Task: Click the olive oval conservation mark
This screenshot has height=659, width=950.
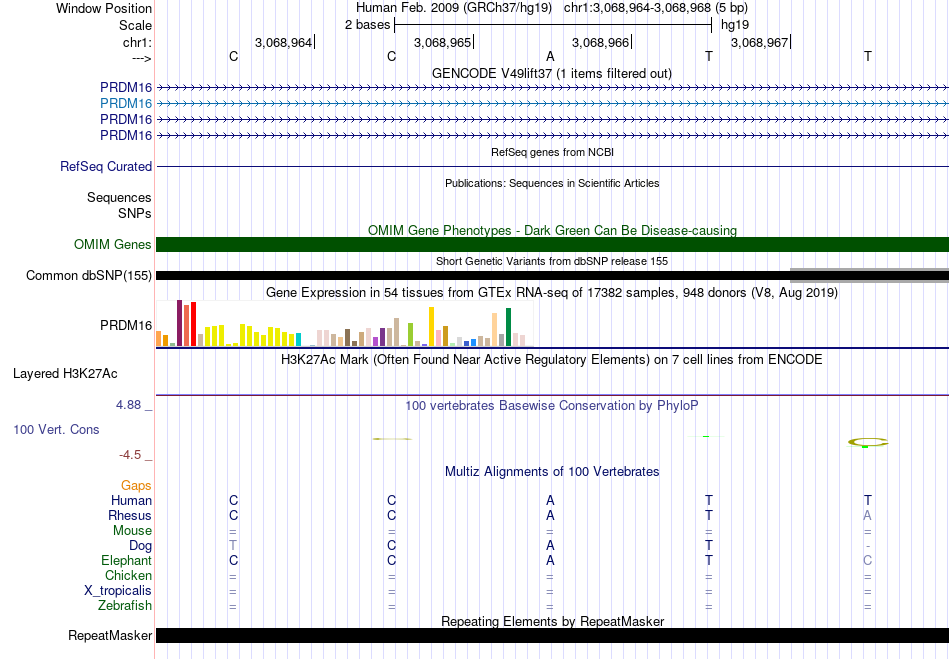Action: point(868,442)
